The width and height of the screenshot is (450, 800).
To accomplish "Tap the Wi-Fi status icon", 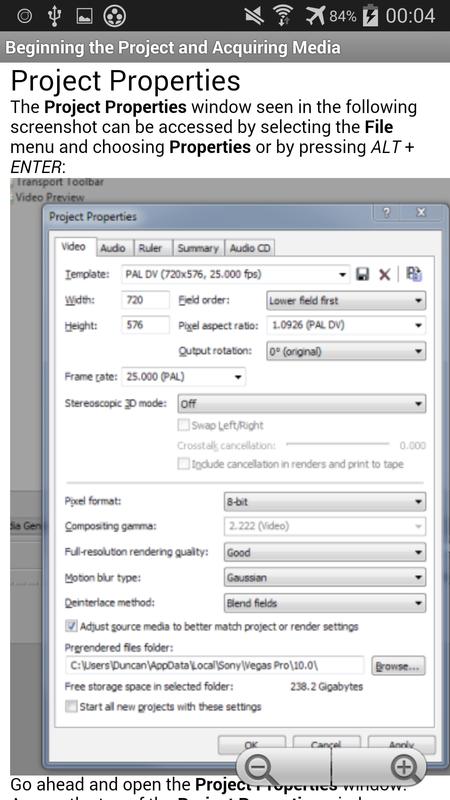I will pos(282,16).
